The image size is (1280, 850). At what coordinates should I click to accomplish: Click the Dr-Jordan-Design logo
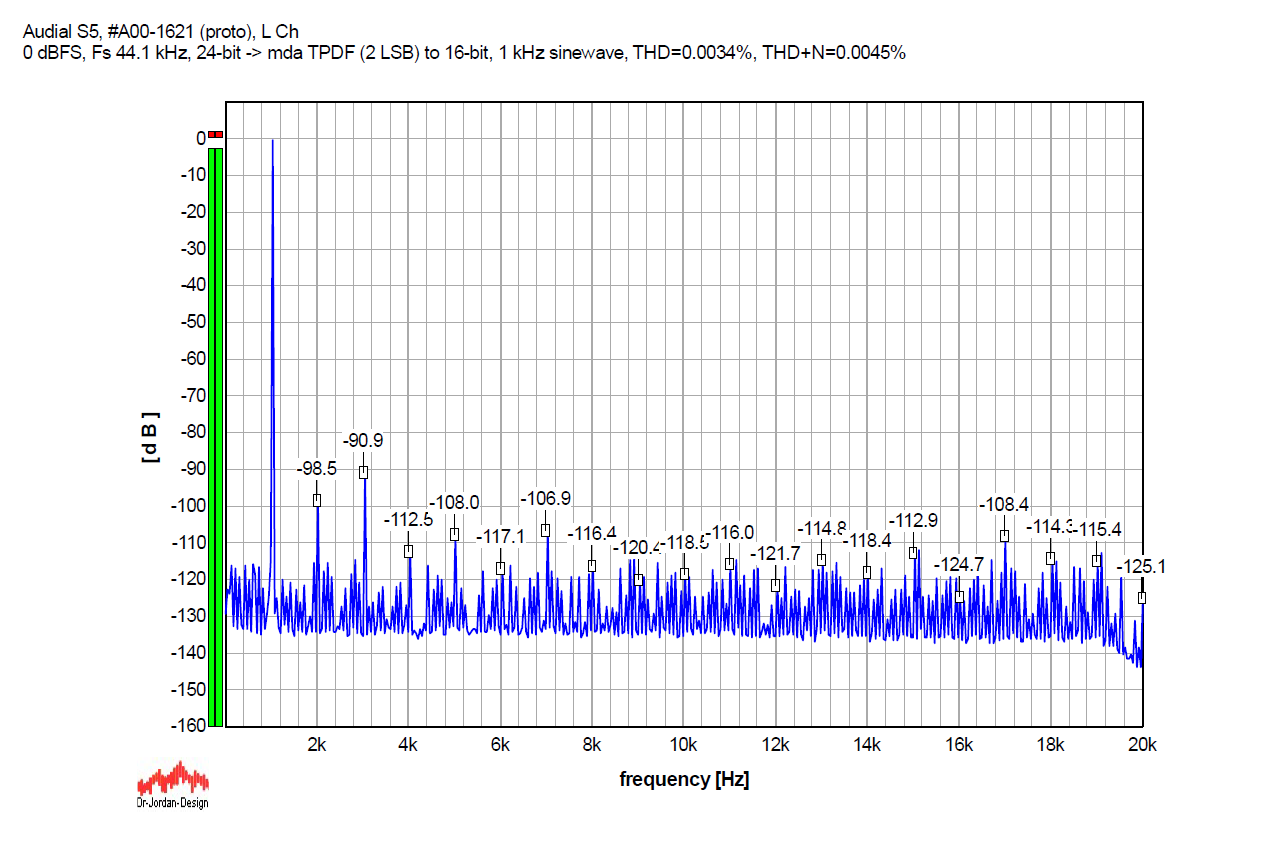click(172, 784)
